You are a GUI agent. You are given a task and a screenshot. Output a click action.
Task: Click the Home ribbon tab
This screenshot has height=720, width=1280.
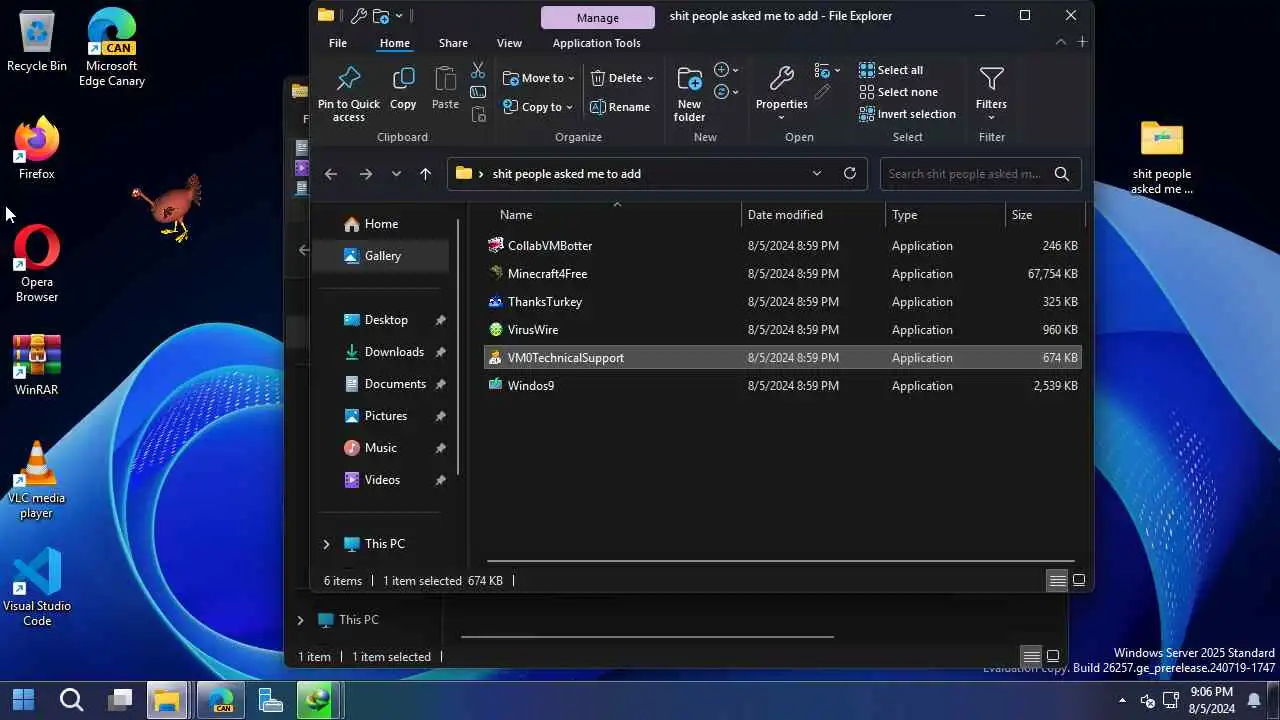tap(394, 43)
